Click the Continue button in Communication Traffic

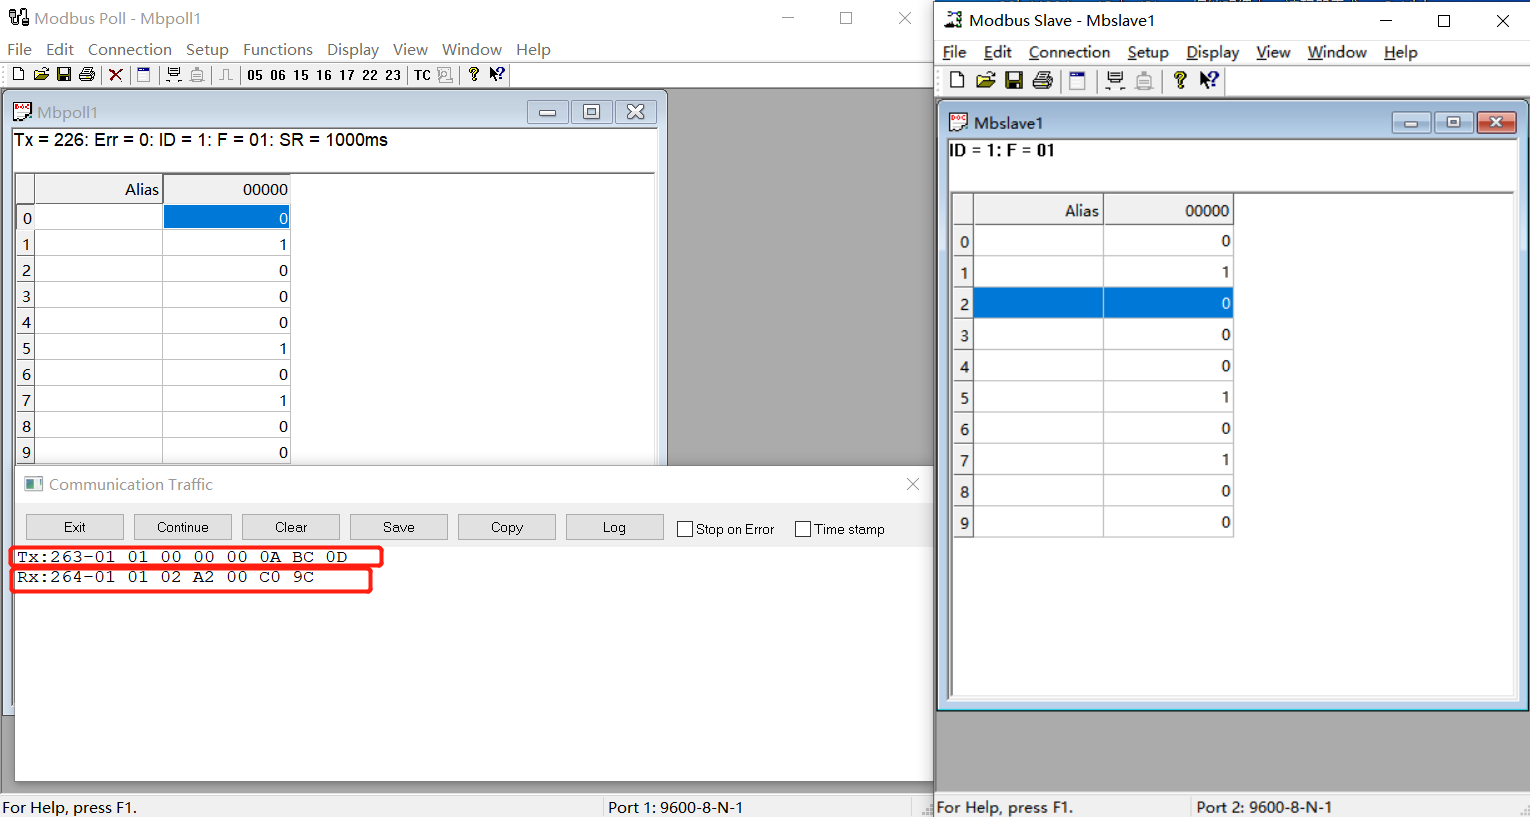[x=183, y=527]
